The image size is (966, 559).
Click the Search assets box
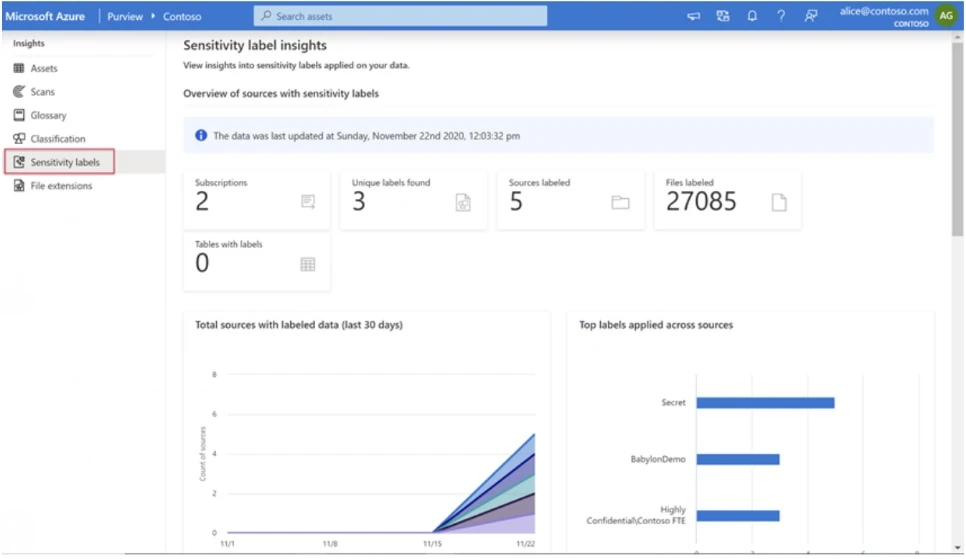coord(400,16)
